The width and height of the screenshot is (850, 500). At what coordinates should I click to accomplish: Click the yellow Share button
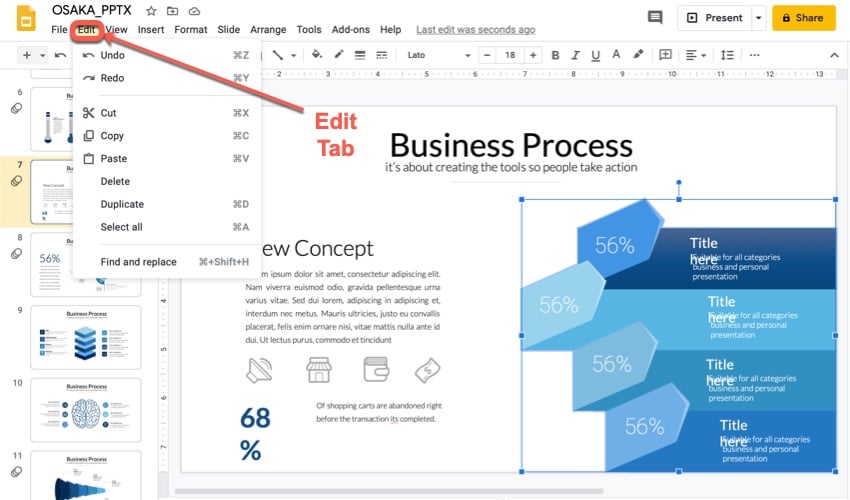[803, 18]
